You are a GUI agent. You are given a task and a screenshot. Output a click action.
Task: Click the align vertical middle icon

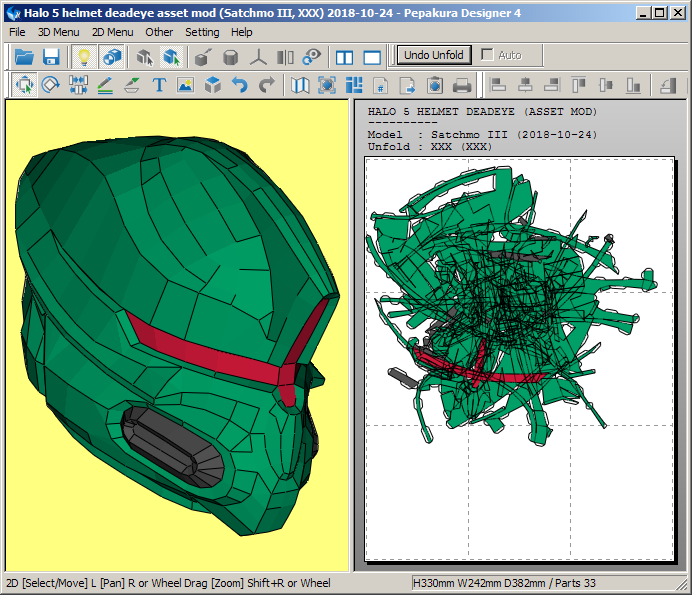[606, 84]
